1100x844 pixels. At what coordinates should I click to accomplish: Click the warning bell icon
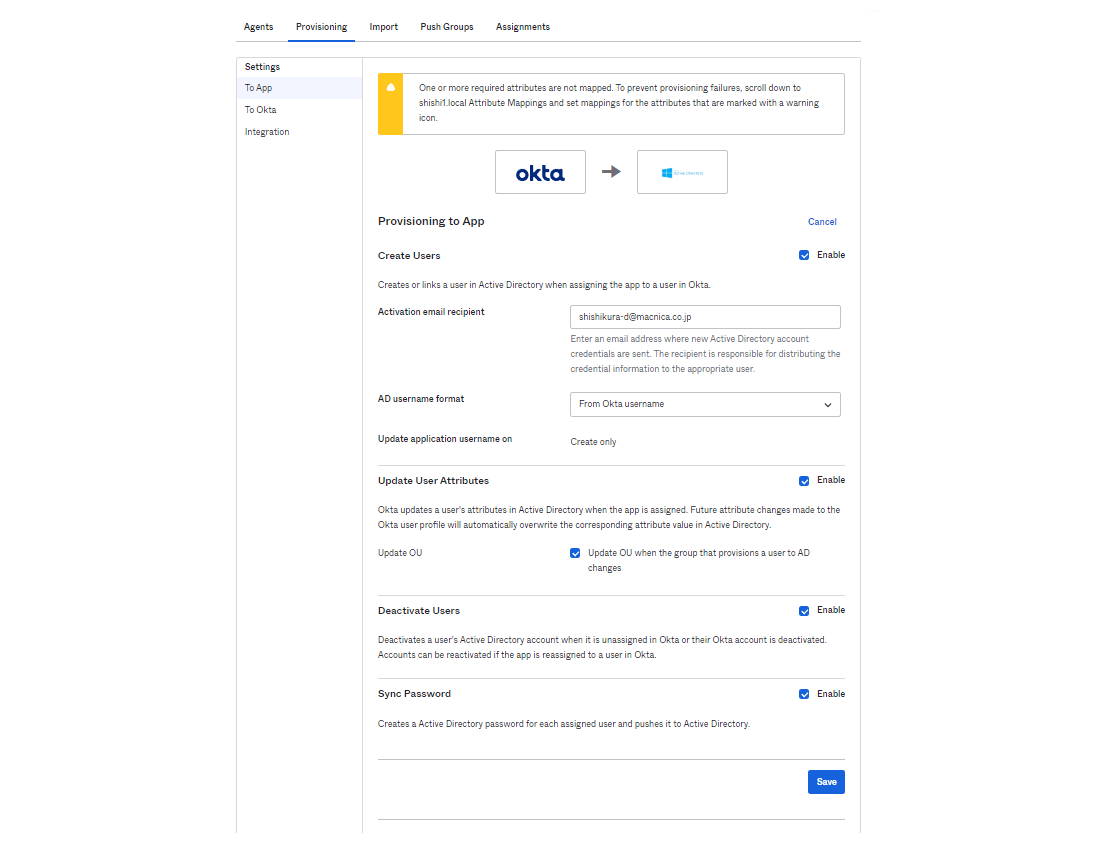[390, 88]
